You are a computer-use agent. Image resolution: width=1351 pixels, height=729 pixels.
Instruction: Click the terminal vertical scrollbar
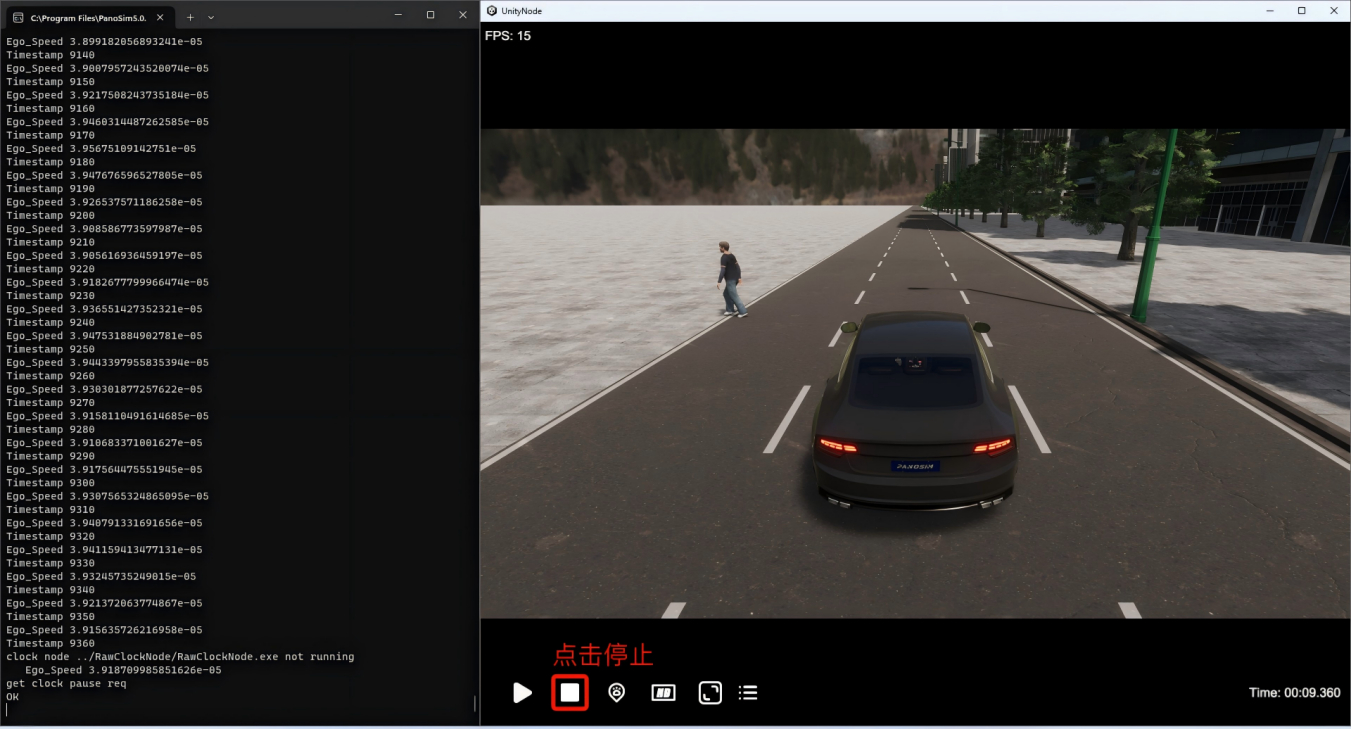coord(474,703)
